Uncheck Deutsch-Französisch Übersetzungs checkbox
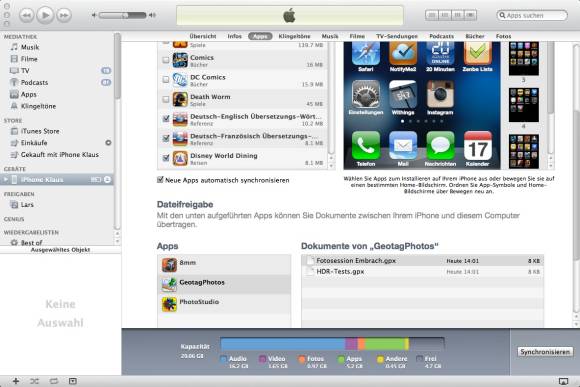 [x=166, y=138]
